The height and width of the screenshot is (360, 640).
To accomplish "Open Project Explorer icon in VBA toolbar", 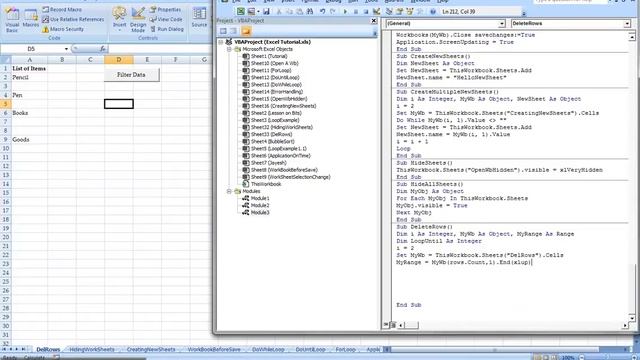I will click(389, 11).
